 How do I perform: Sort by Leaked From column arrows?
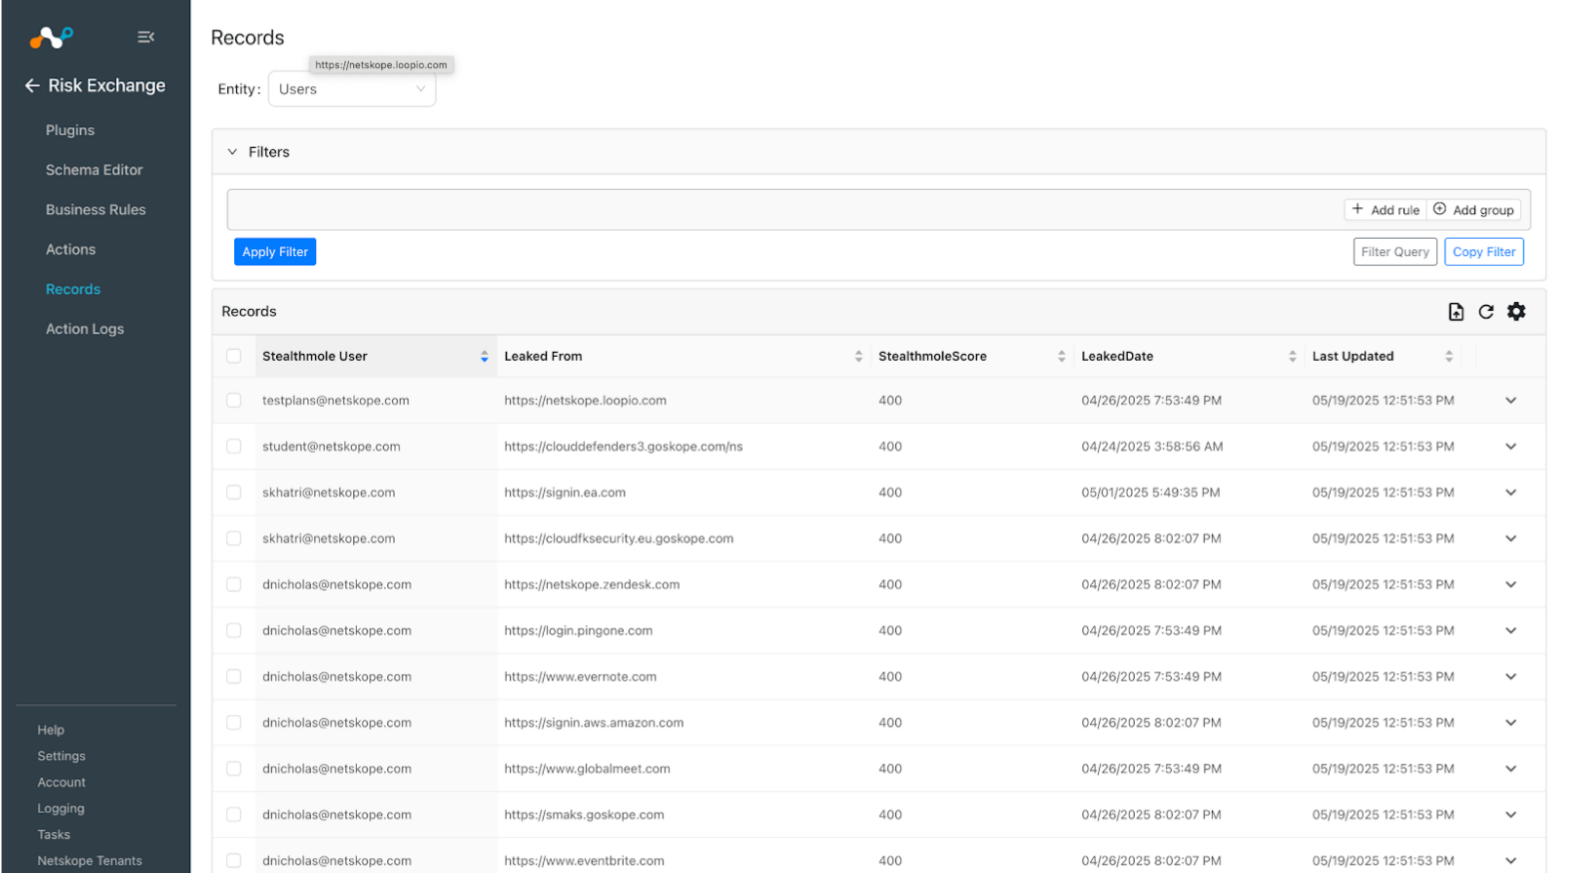click(x=858, y=356)
